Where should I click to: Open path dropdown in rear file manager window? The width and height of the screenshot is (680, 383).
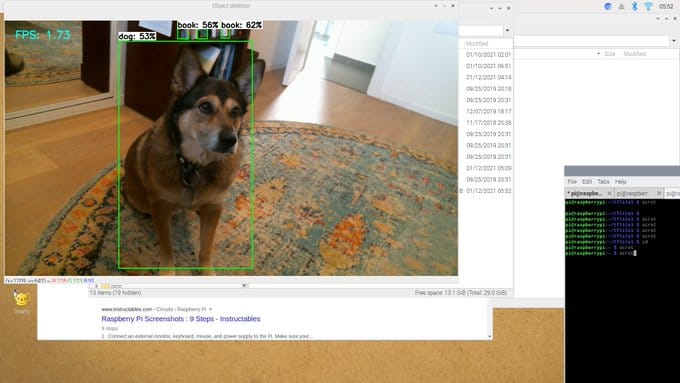[673, 41]
